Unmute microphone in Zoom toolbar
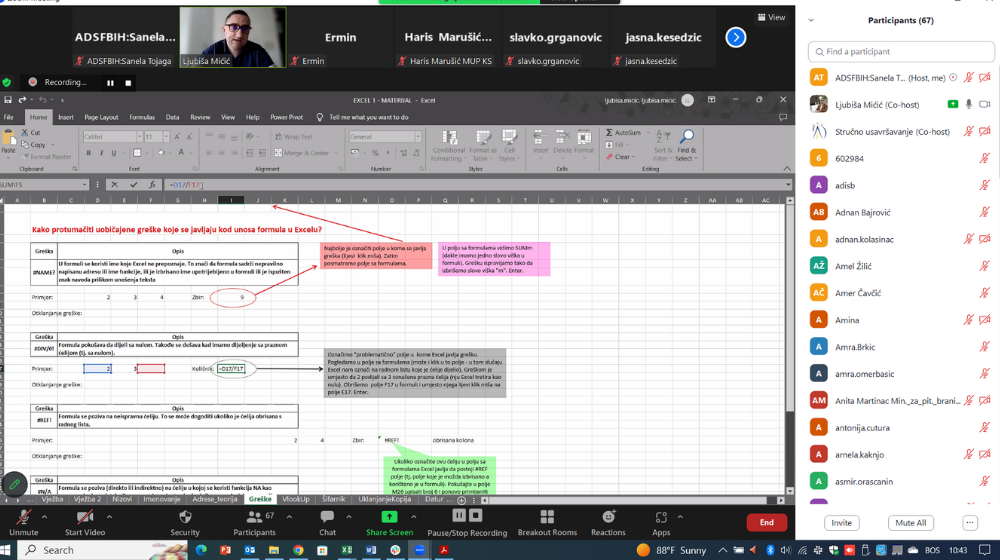 pyautogui.click(x=24, y=522)
